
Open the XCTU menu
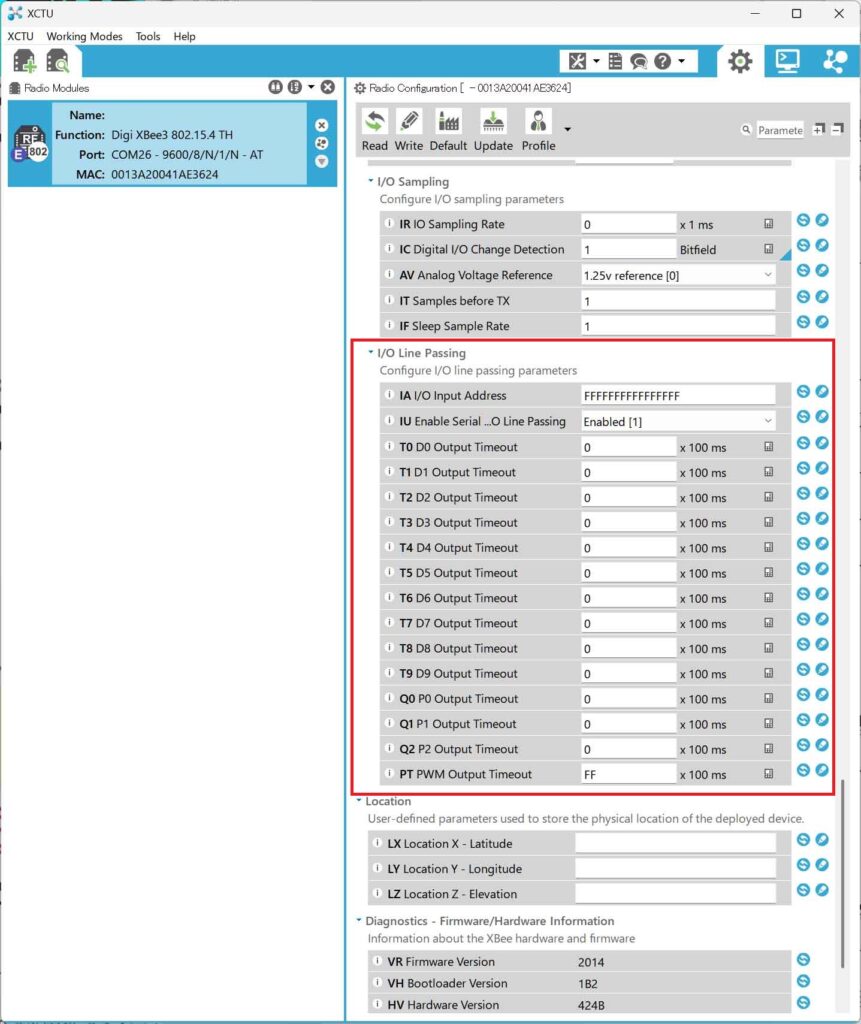(20, 37)
